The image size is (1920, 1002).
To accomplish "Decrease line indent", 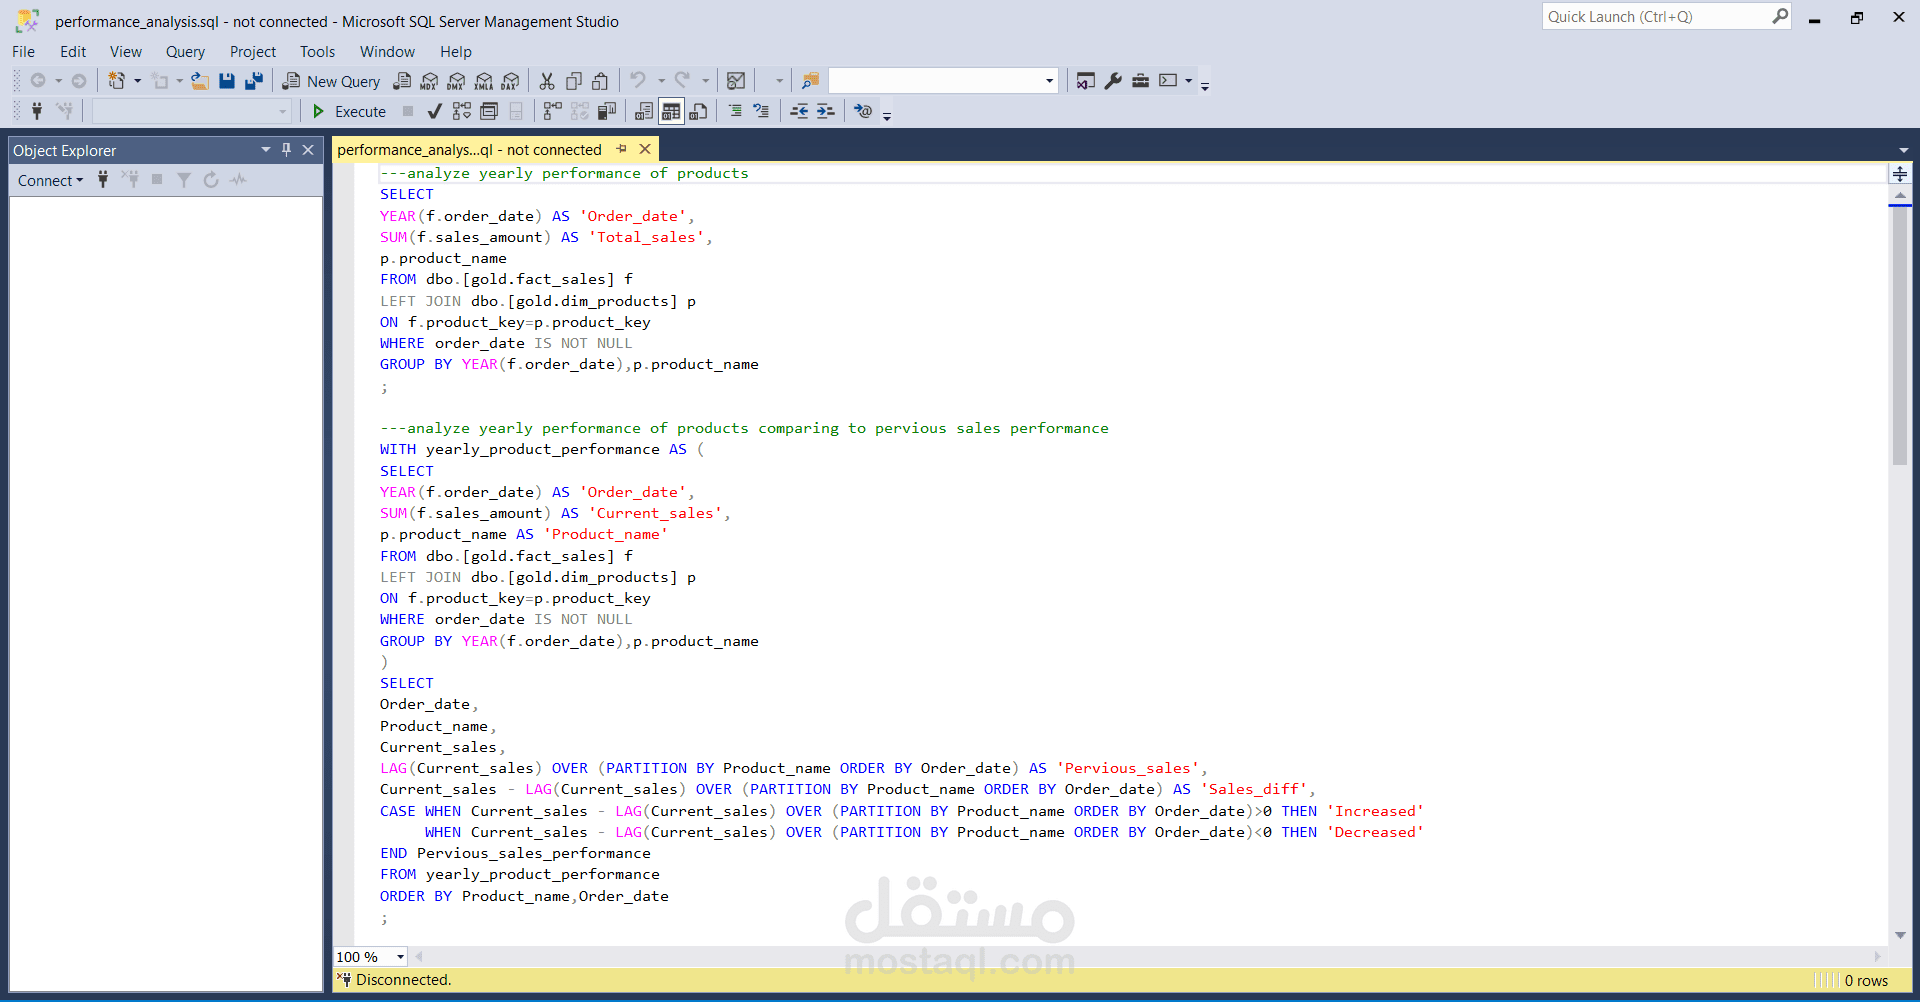I will (x=799, y=111).
